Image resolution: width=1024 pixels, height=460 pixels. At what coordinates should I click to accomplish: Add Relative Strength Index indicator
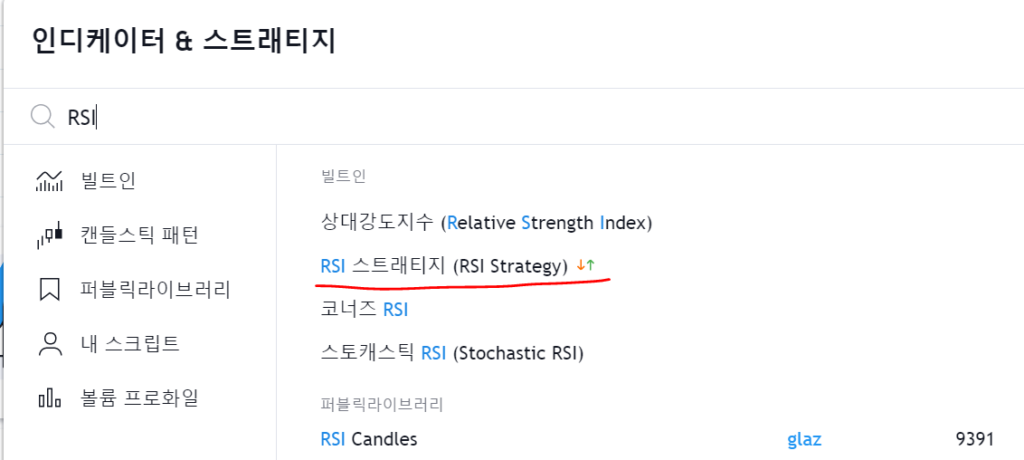coord(487,223)
